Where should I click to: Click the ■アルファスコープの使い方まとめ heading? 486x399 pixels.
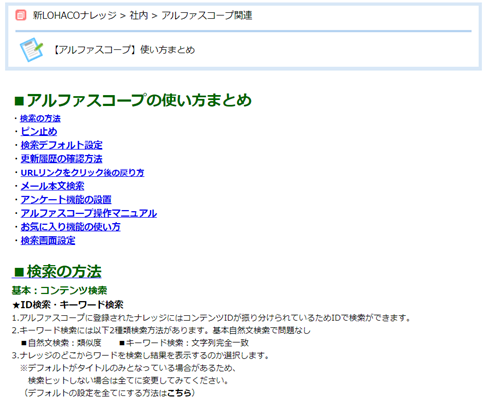(133, 100)
